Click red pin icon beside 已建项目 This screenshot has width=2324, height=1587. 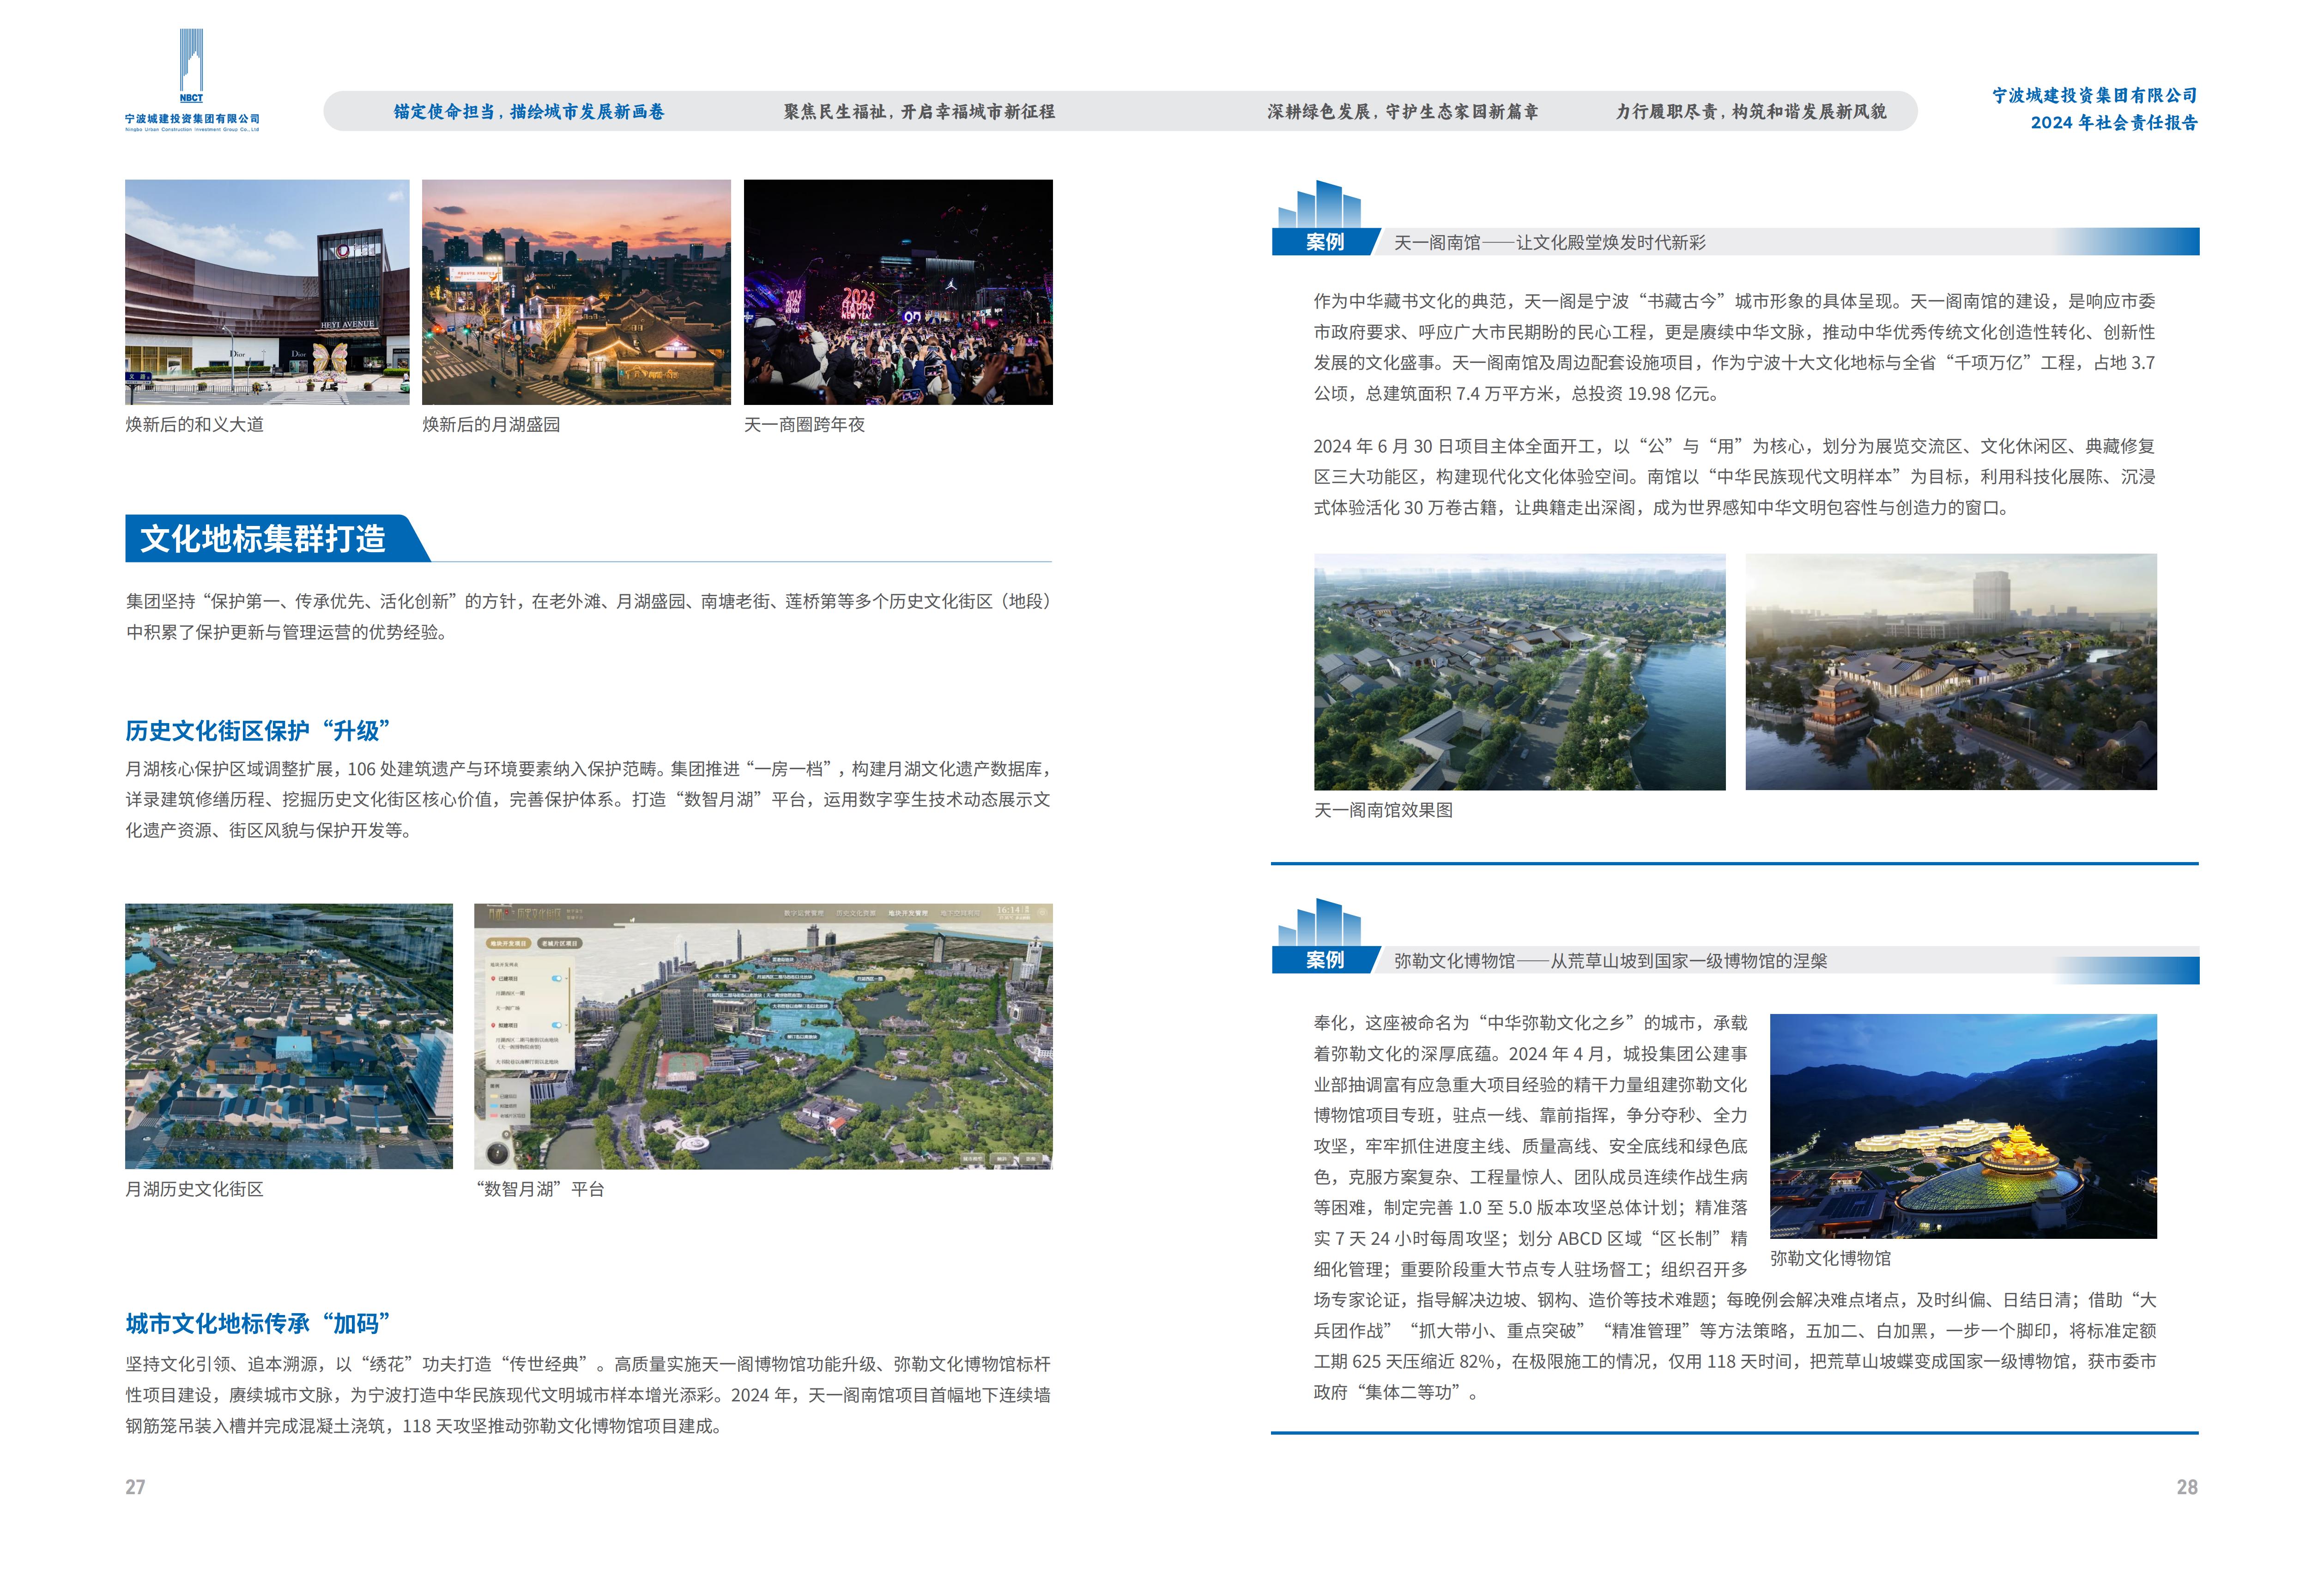pos(493,979)
